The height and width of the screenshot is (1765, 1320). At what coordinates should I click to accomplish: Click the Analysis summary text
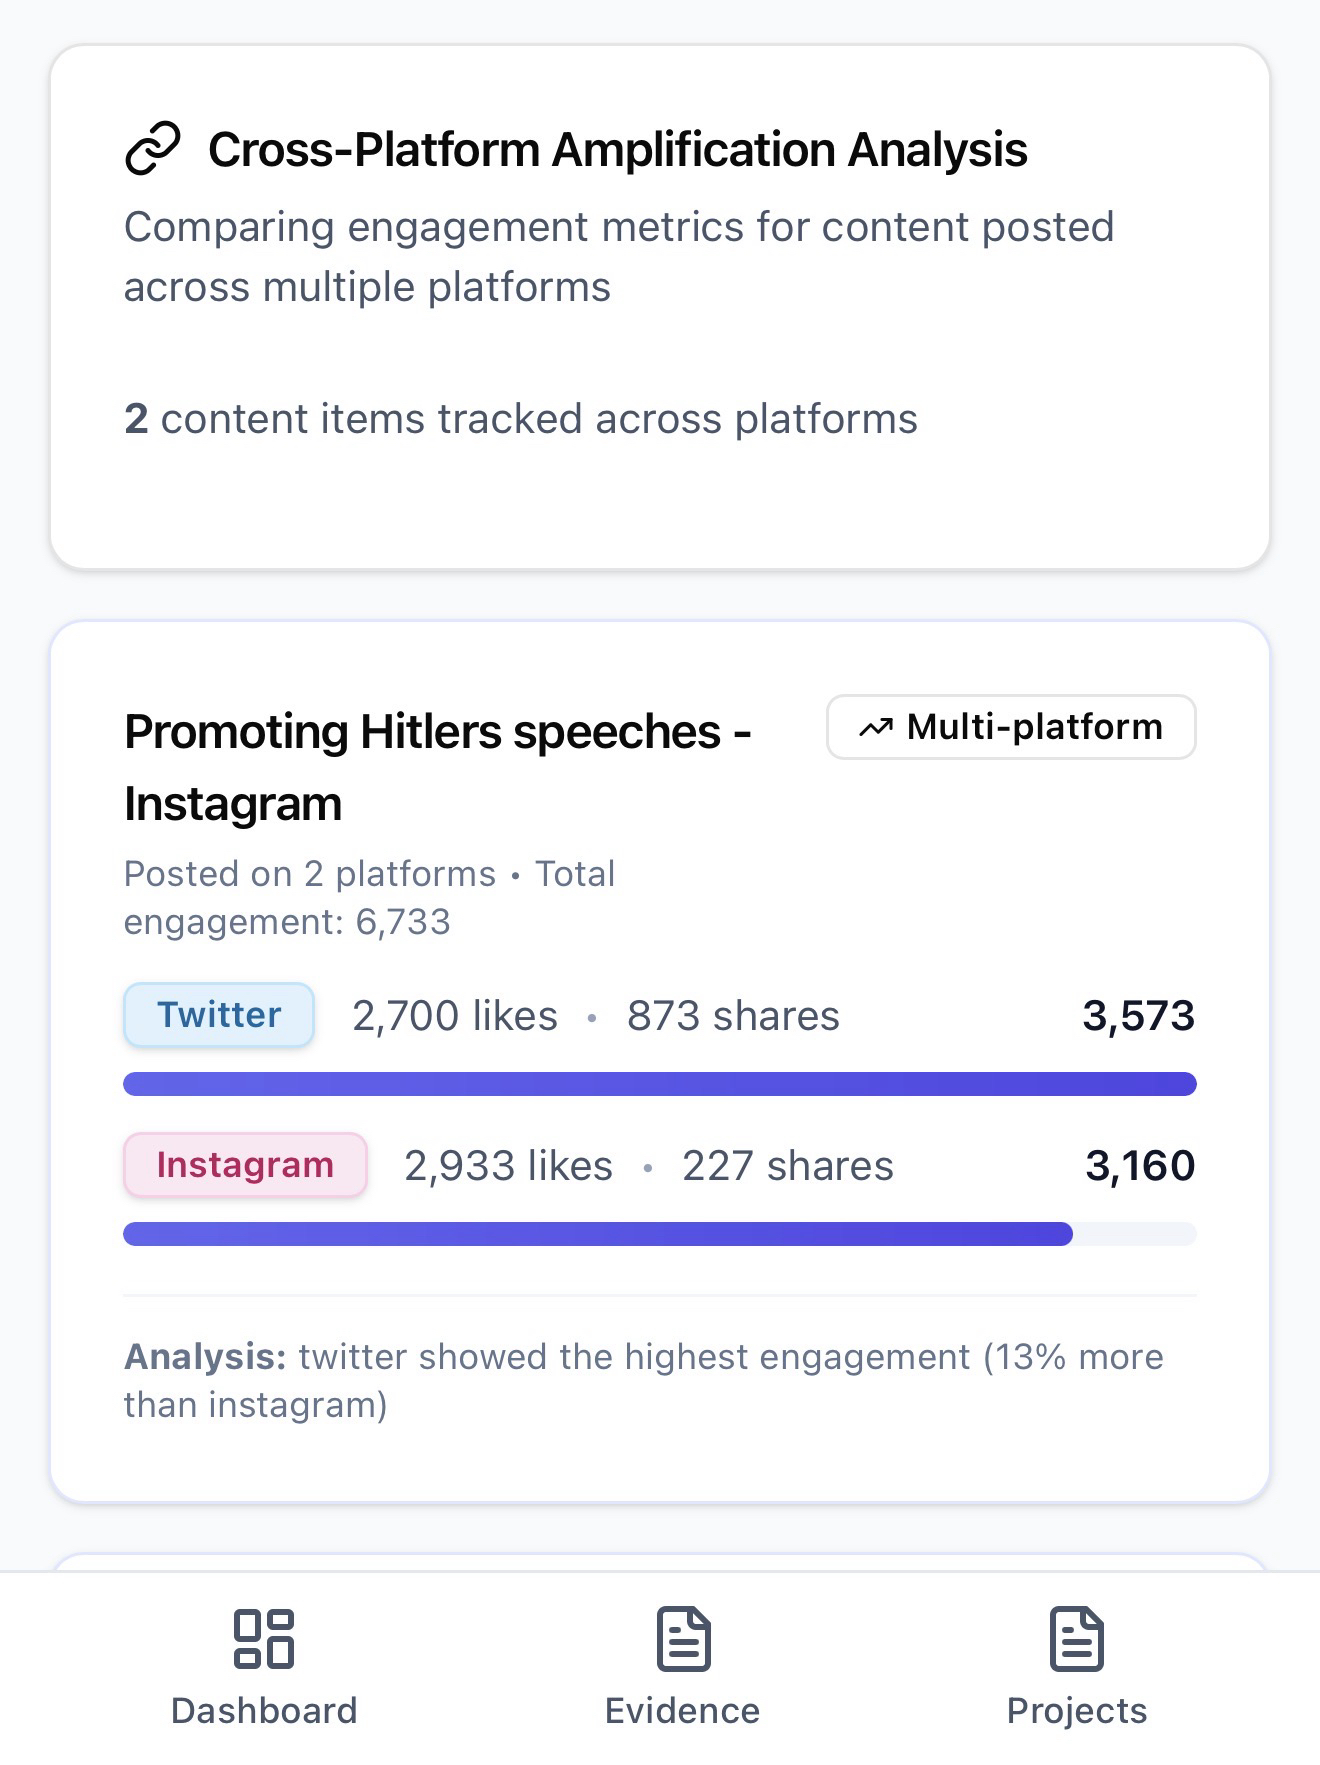[643, 1381]
